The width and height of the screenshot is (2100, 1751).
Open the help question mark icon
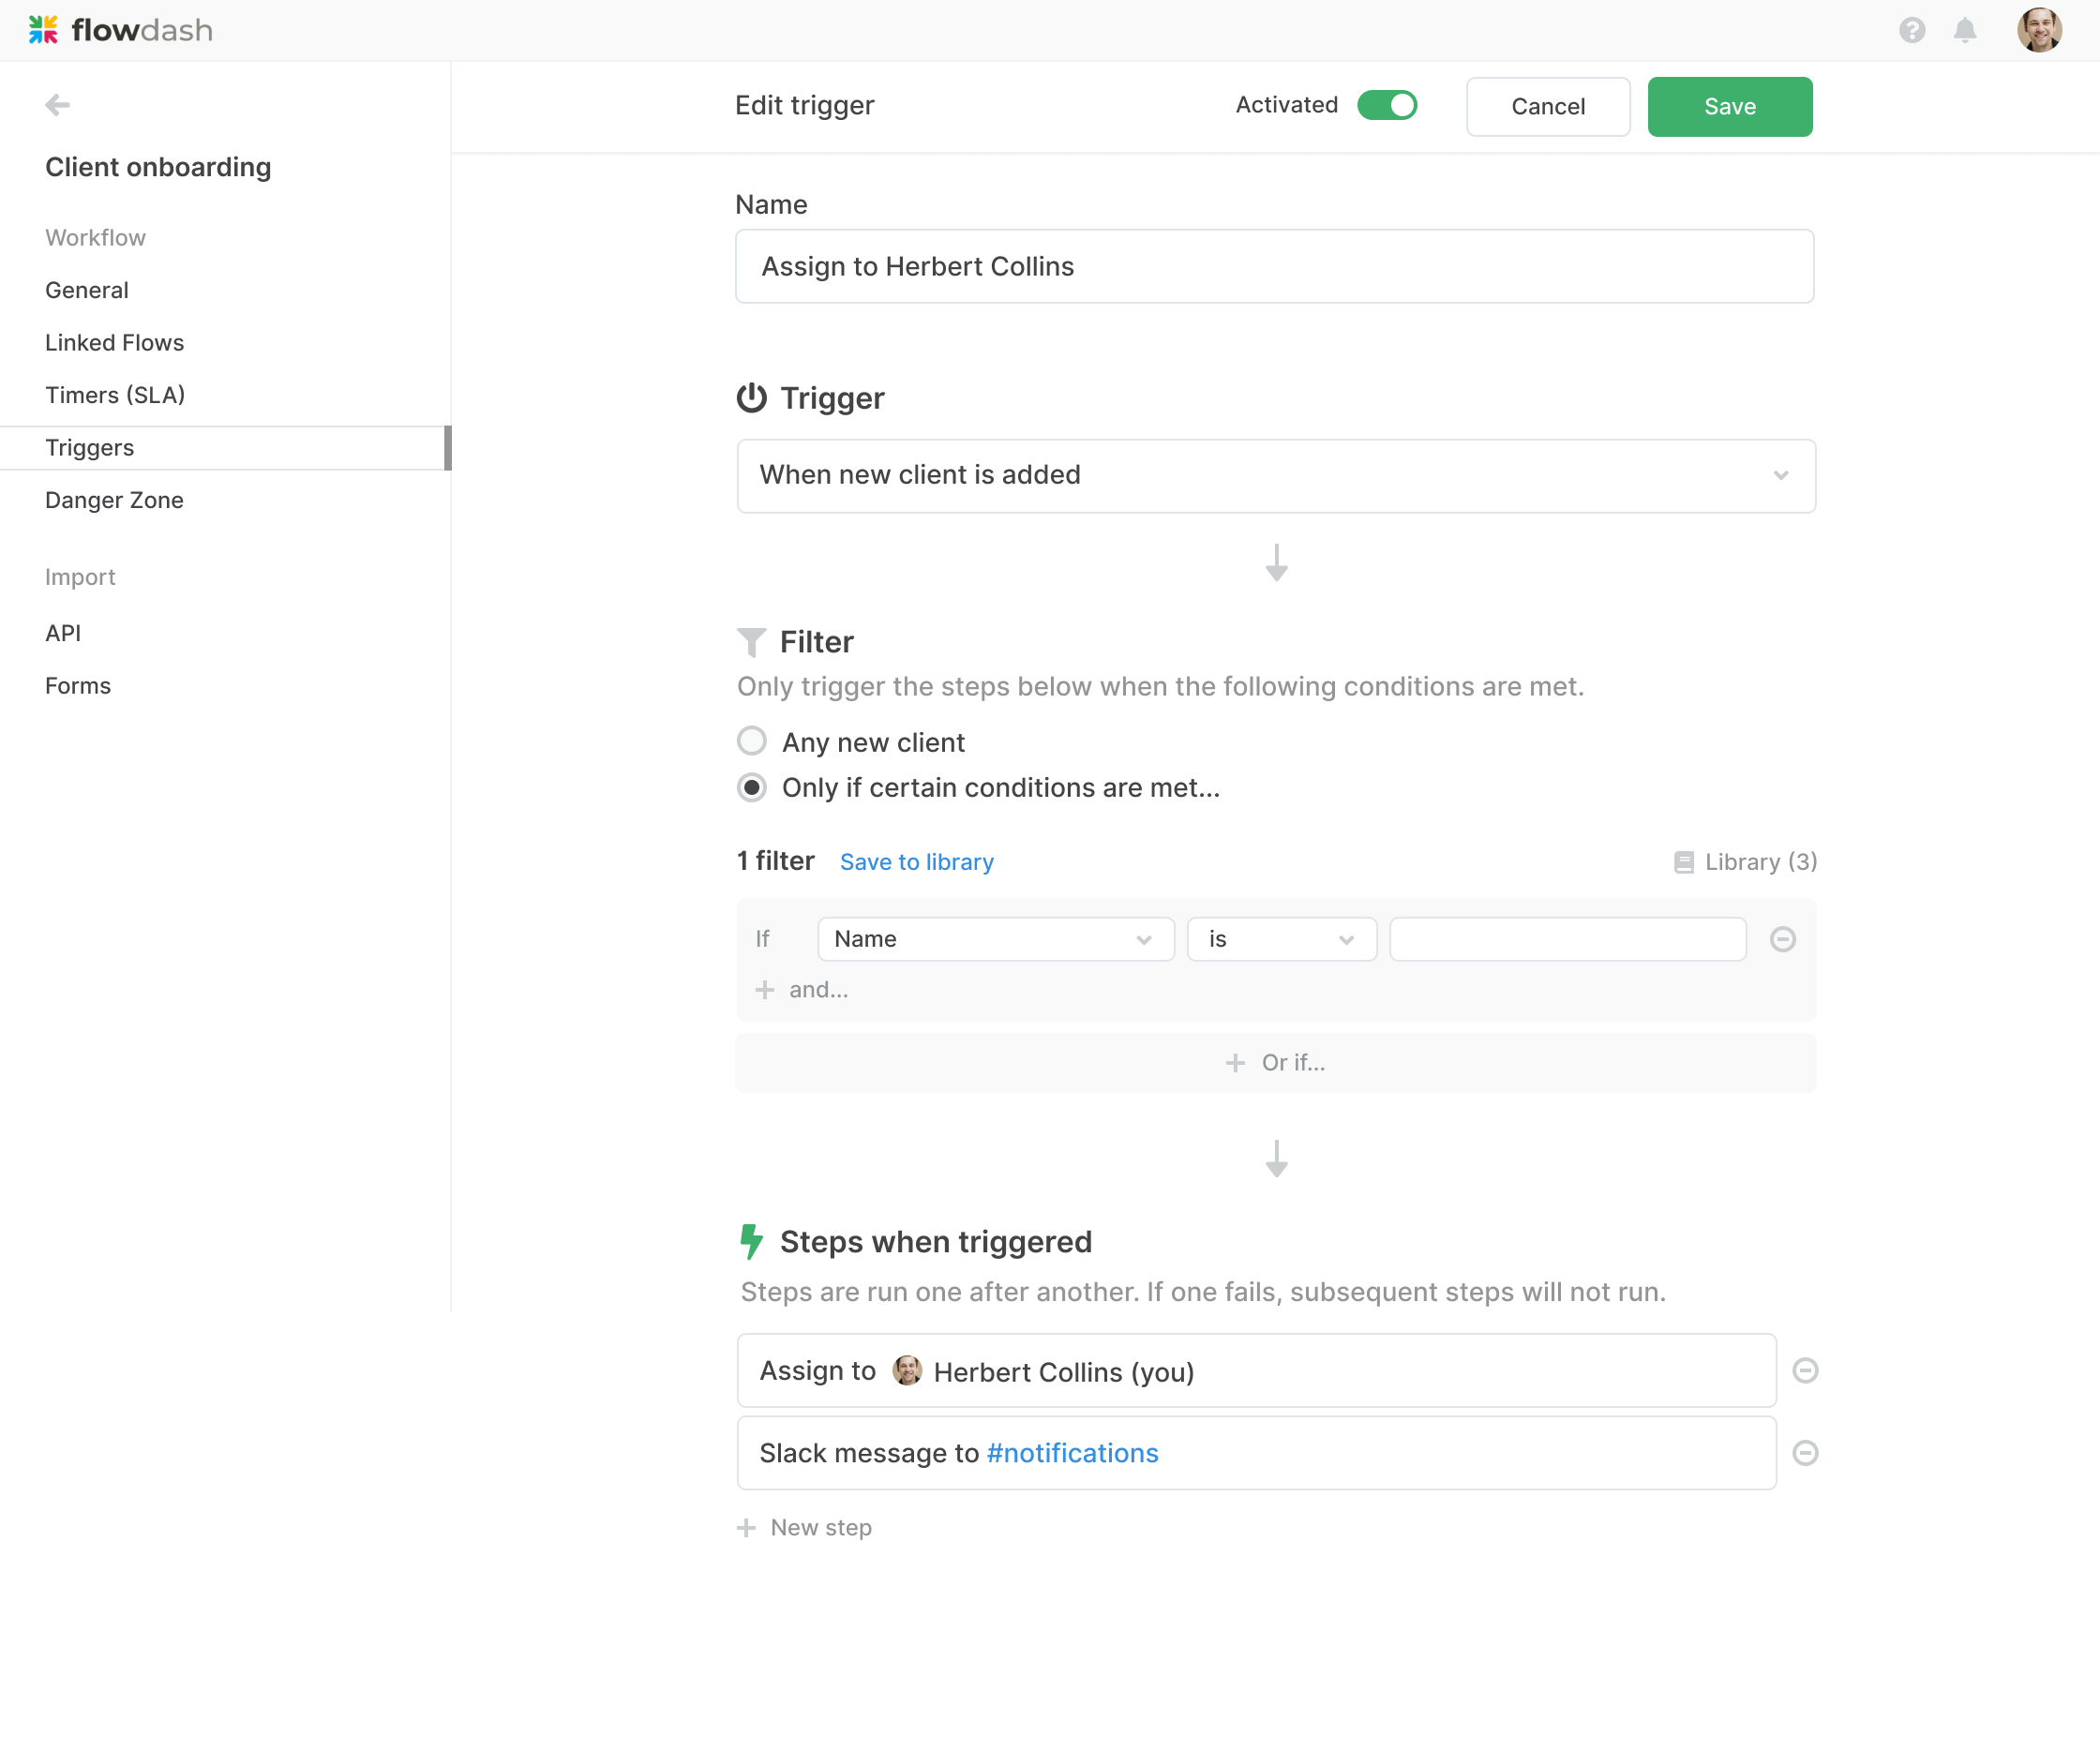1911,30
